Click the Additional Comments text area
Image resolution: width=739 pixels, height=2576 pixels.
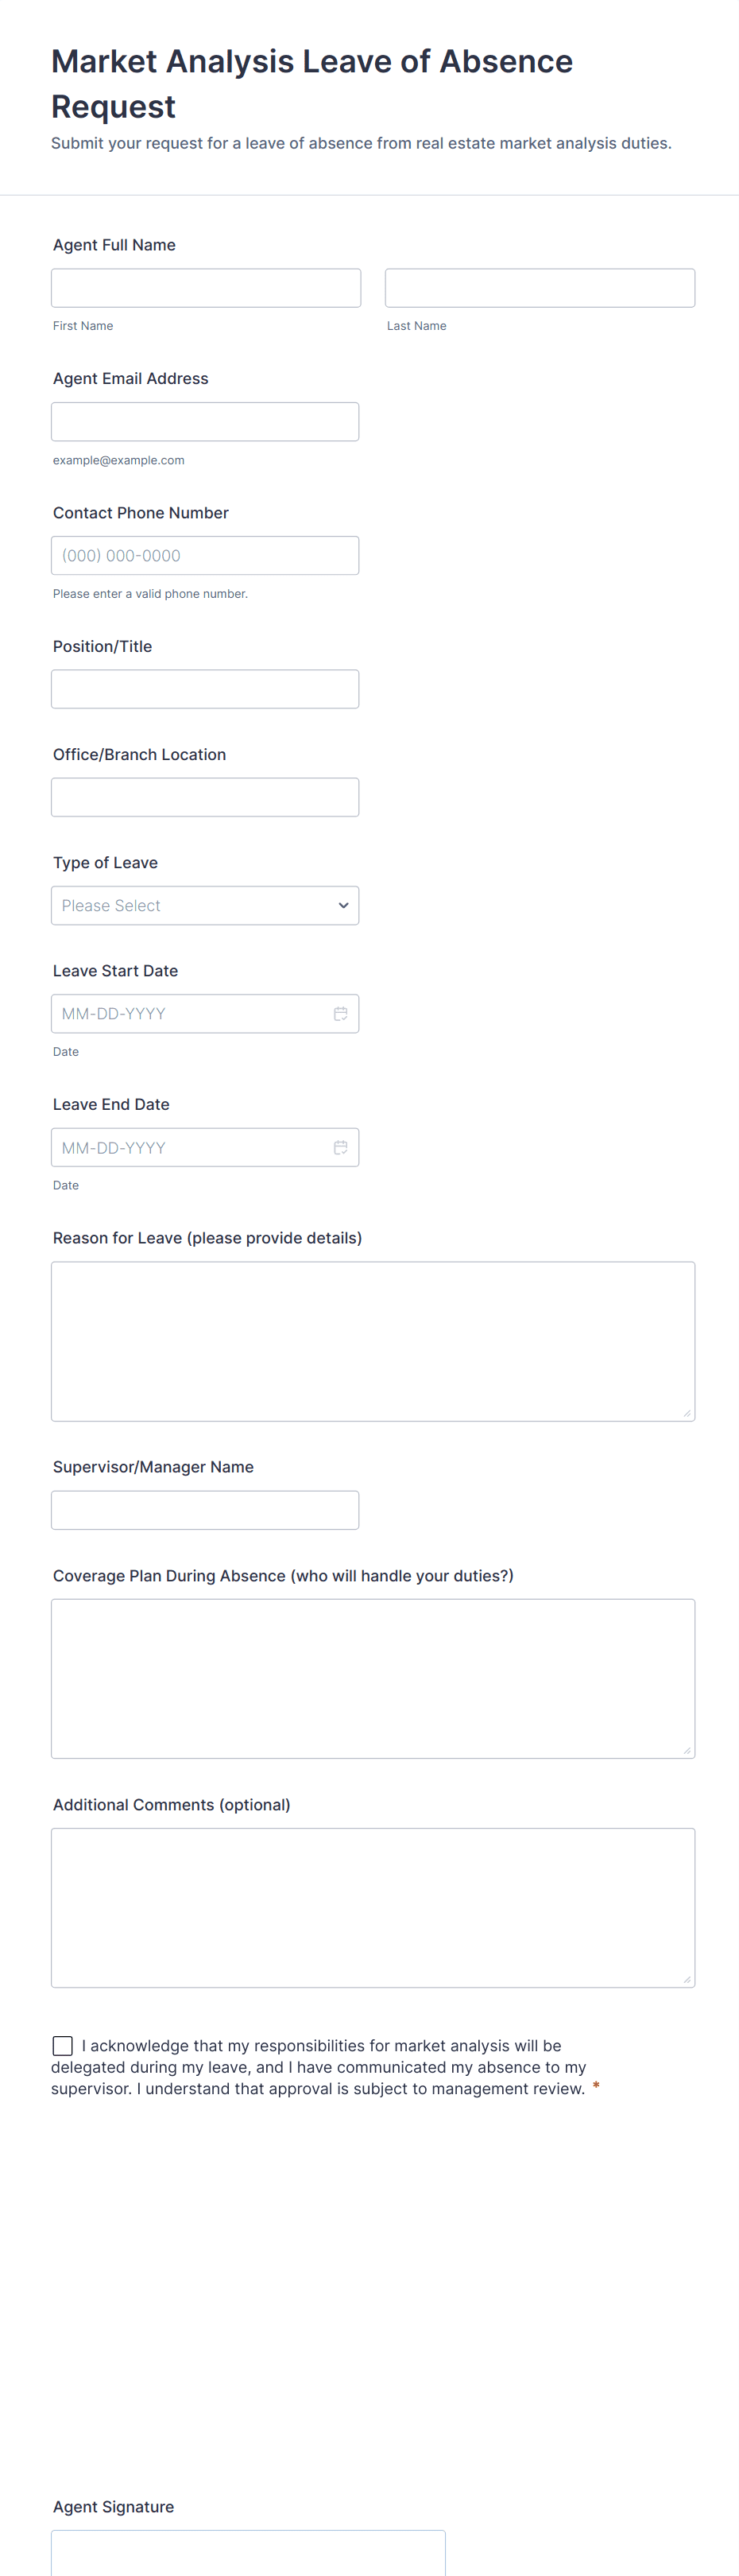(372, 1906)
